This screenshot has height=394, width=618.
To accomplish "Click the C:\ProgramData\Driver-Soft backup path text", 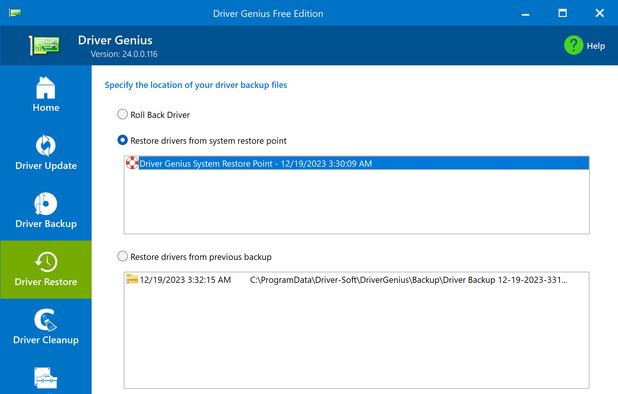I will [408, 280].
